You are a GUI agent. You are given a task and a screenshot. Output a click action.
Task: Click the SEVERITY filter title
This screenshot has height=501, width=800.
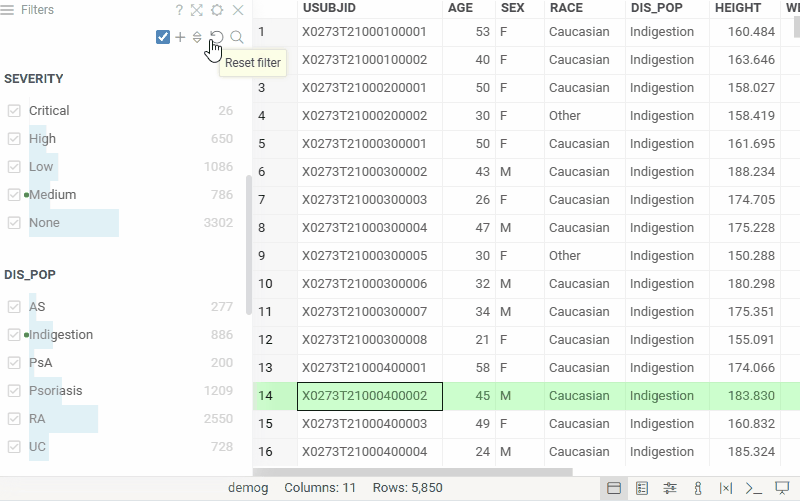click(x=34, y=78)
